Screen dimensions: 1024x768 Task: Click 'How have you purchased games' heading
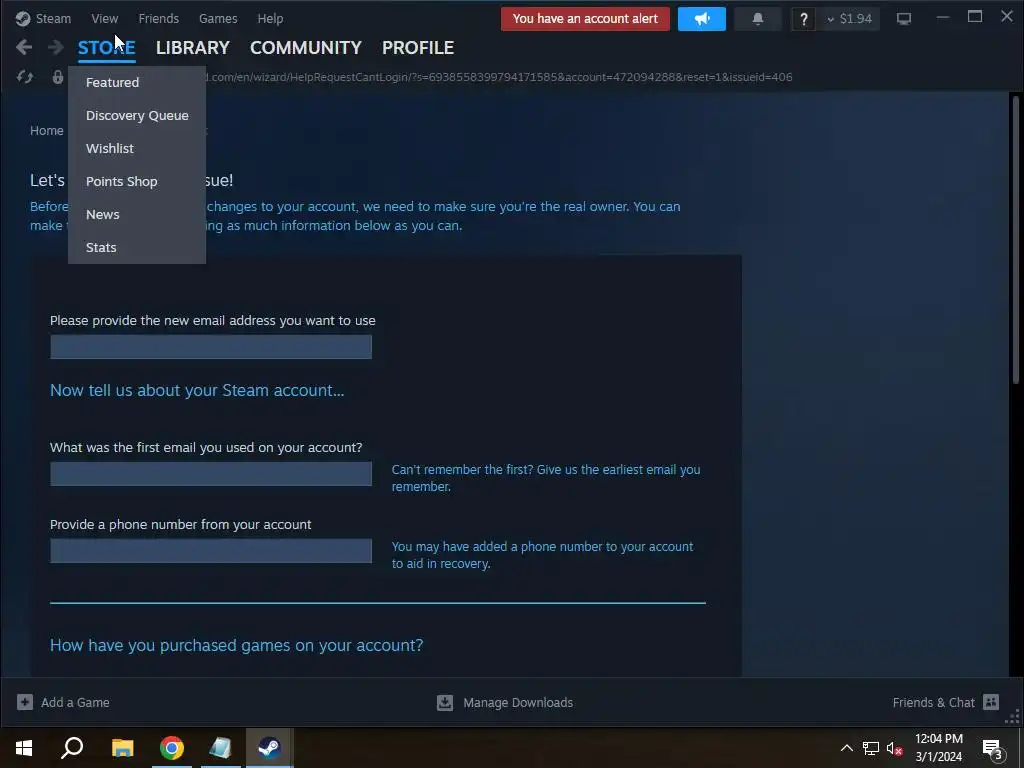(236, 645)
